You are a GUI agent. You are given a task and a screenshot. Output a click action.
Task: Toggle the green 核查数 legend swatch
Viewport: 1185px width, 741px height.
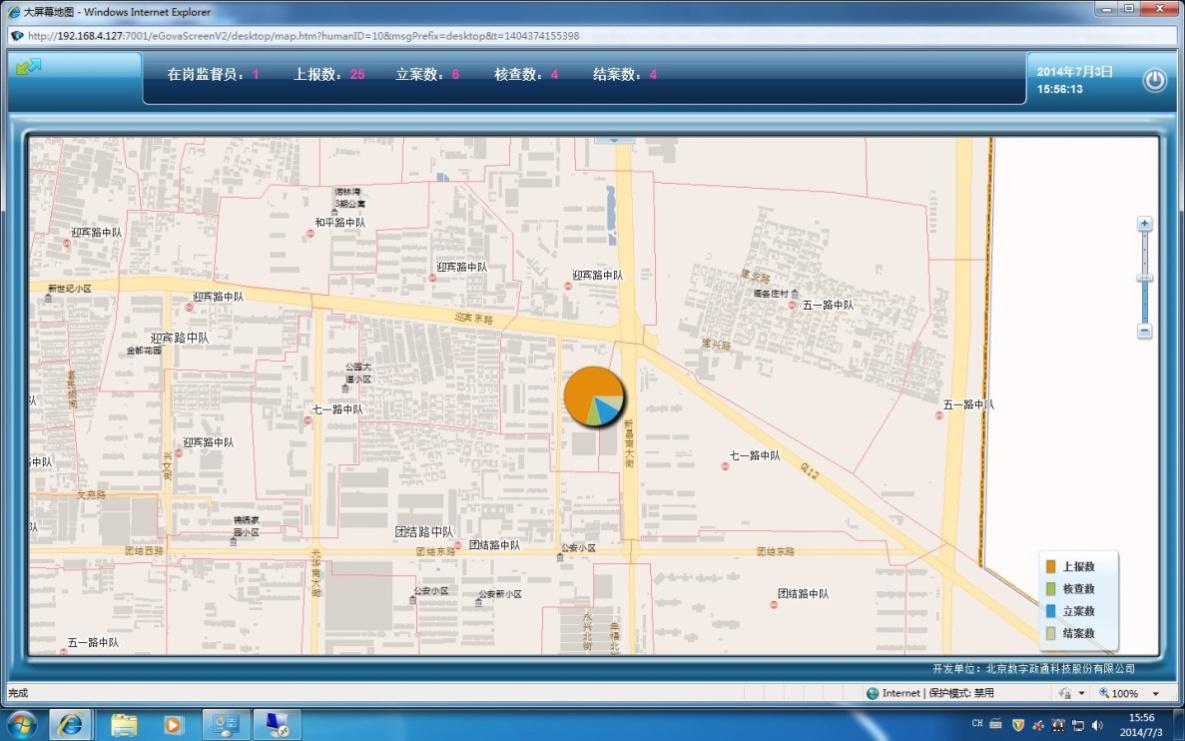pyautogui.click(x=1051, y=589)
